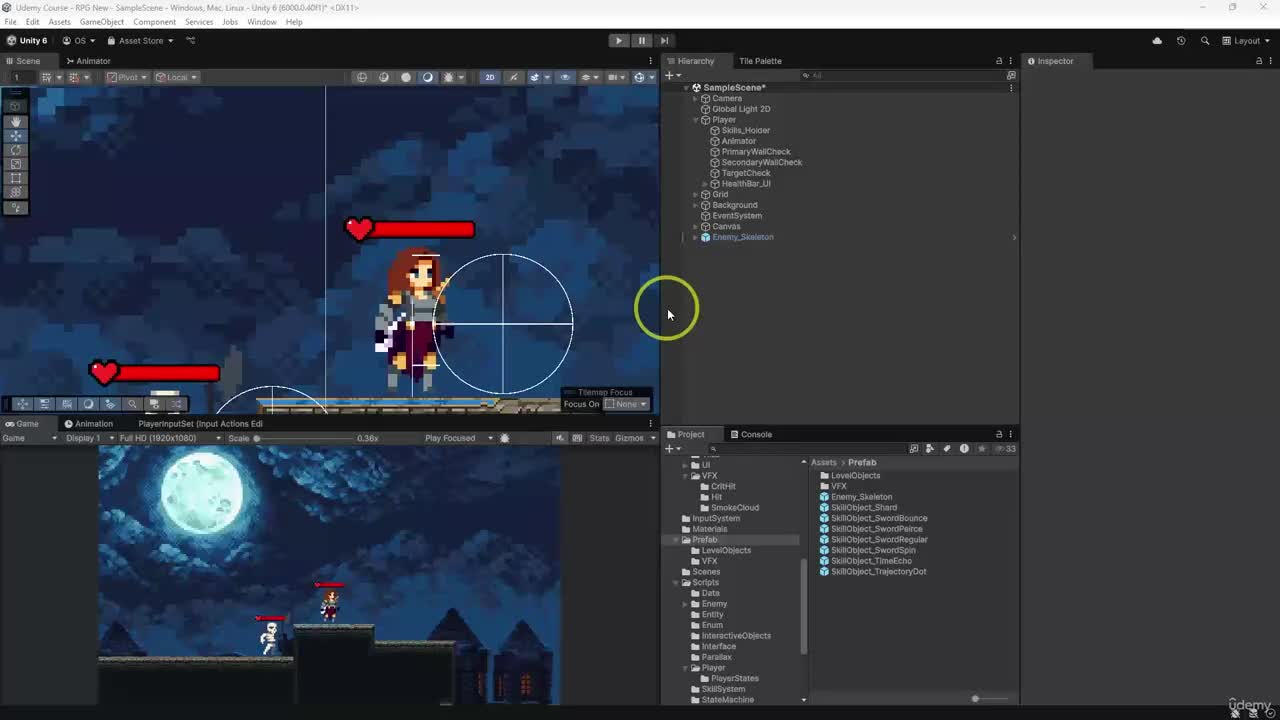The width and height of the screenshot is (1280, 720).
Task: Select the Rotate tool in Scene toolbar
Action: click(x=16, y=150)
